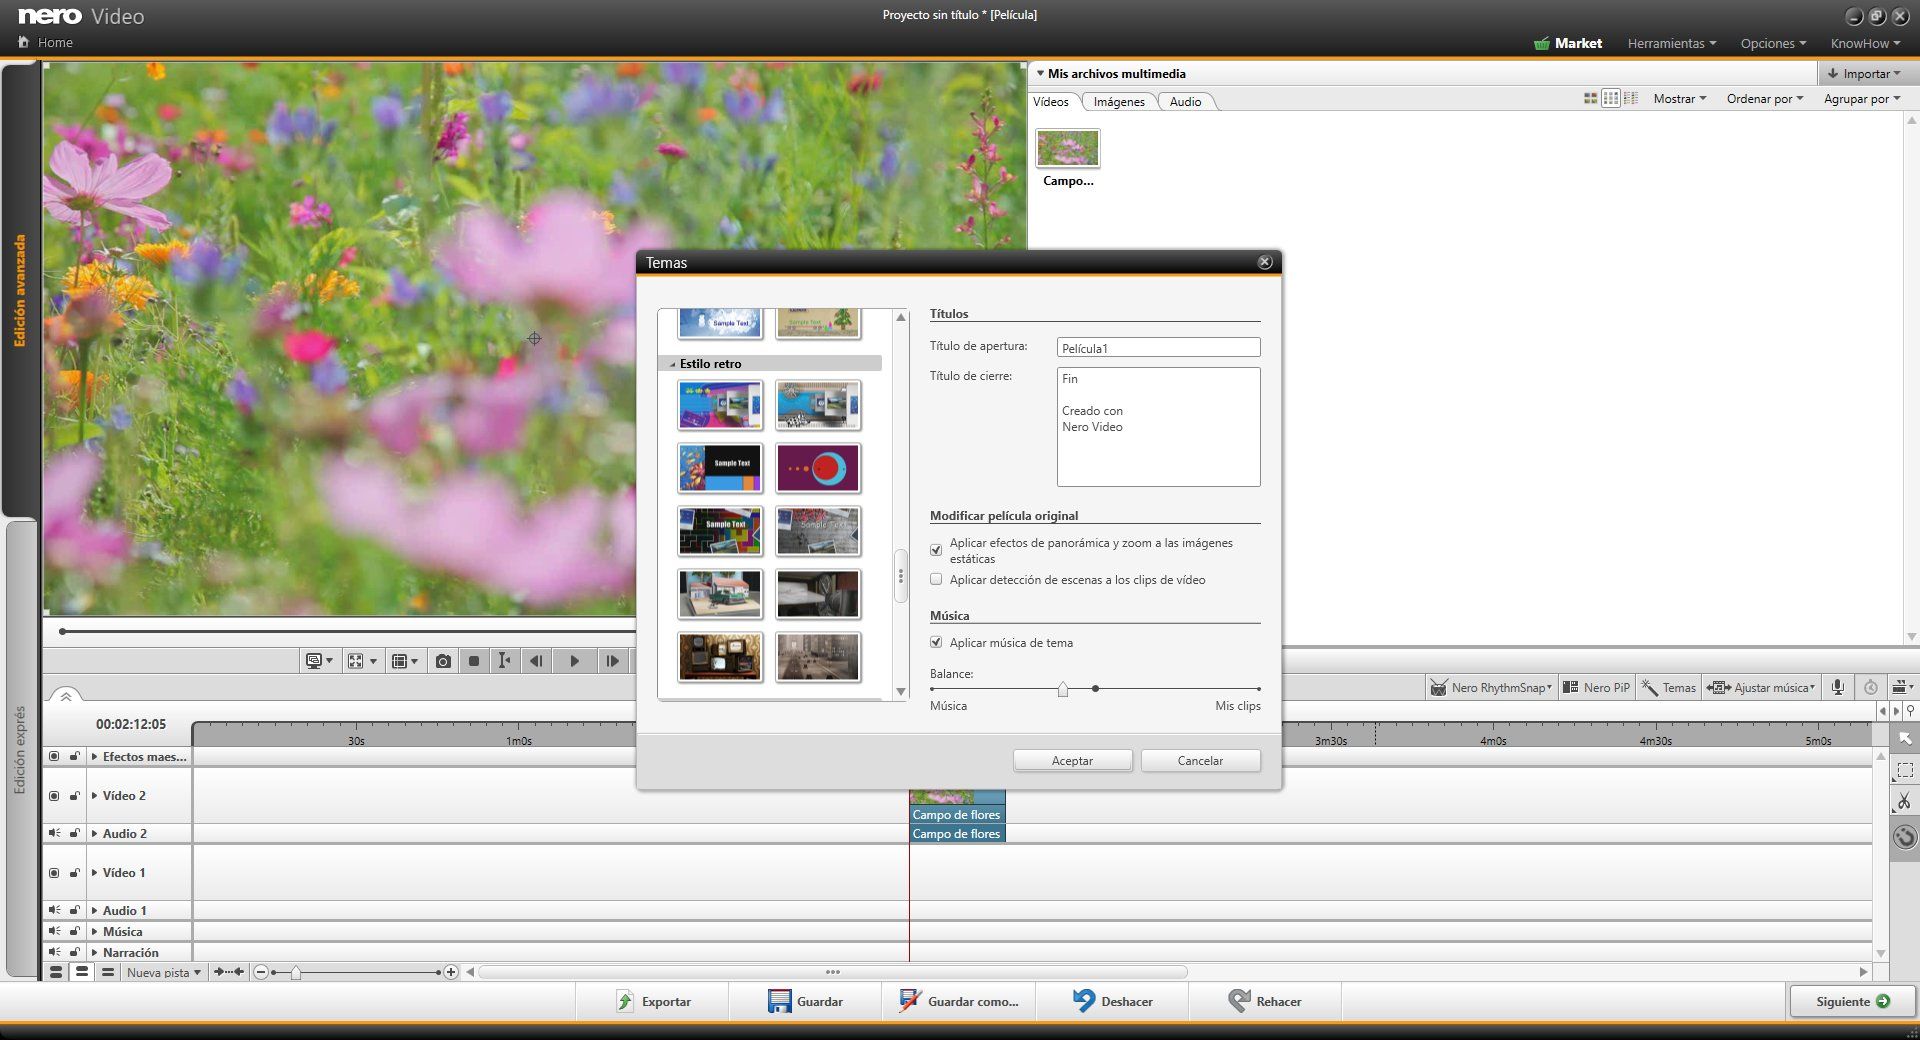
Task: Expand the Vídeo 2 track
Action: [x=94, y=795]
